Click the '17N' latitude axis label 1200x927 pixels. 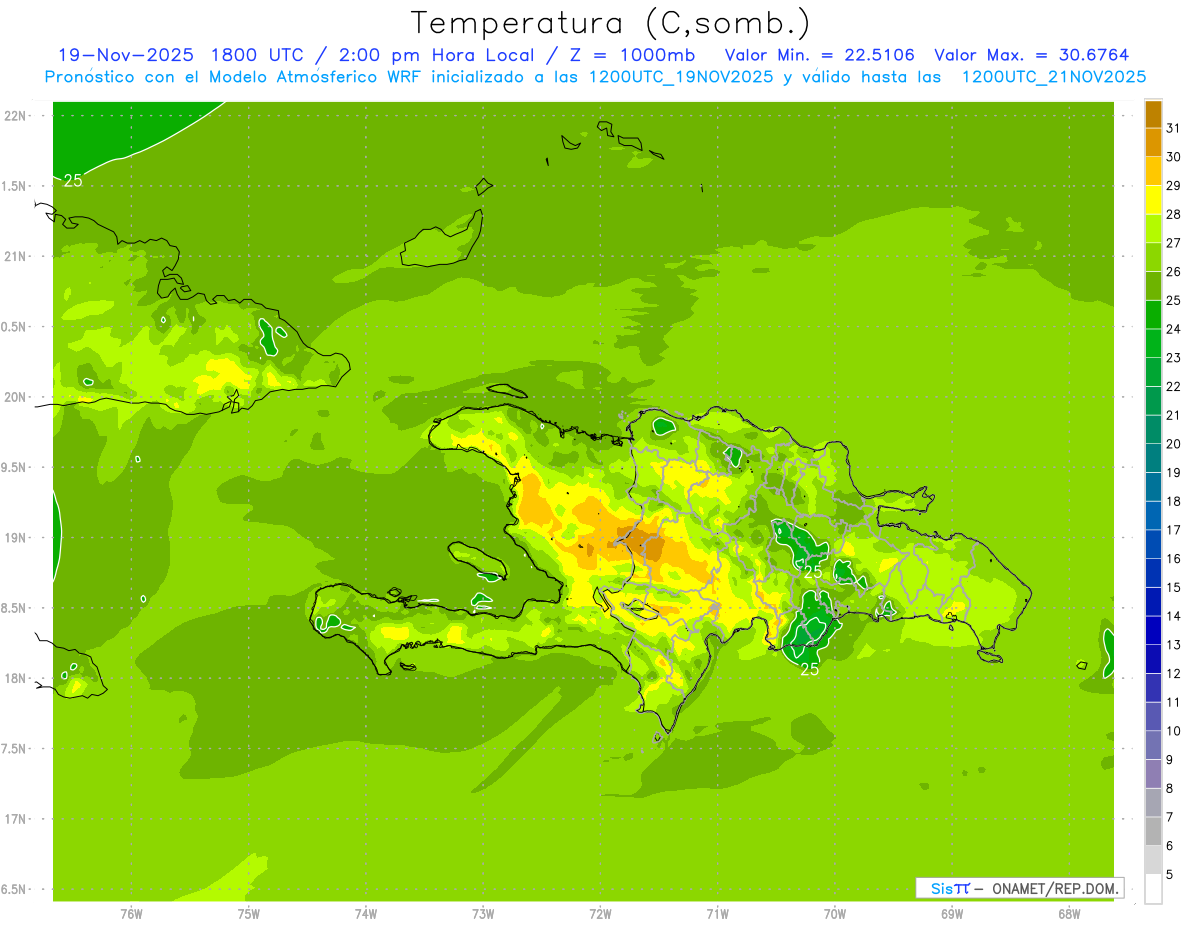coord(17,819)
